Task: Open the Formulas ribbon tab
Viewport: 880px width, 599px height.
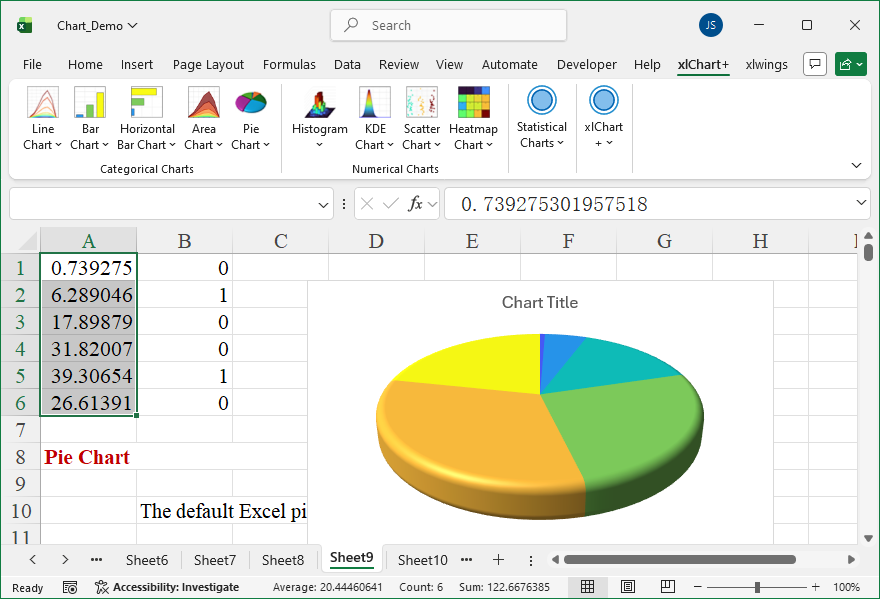Action: coord(289,64)
